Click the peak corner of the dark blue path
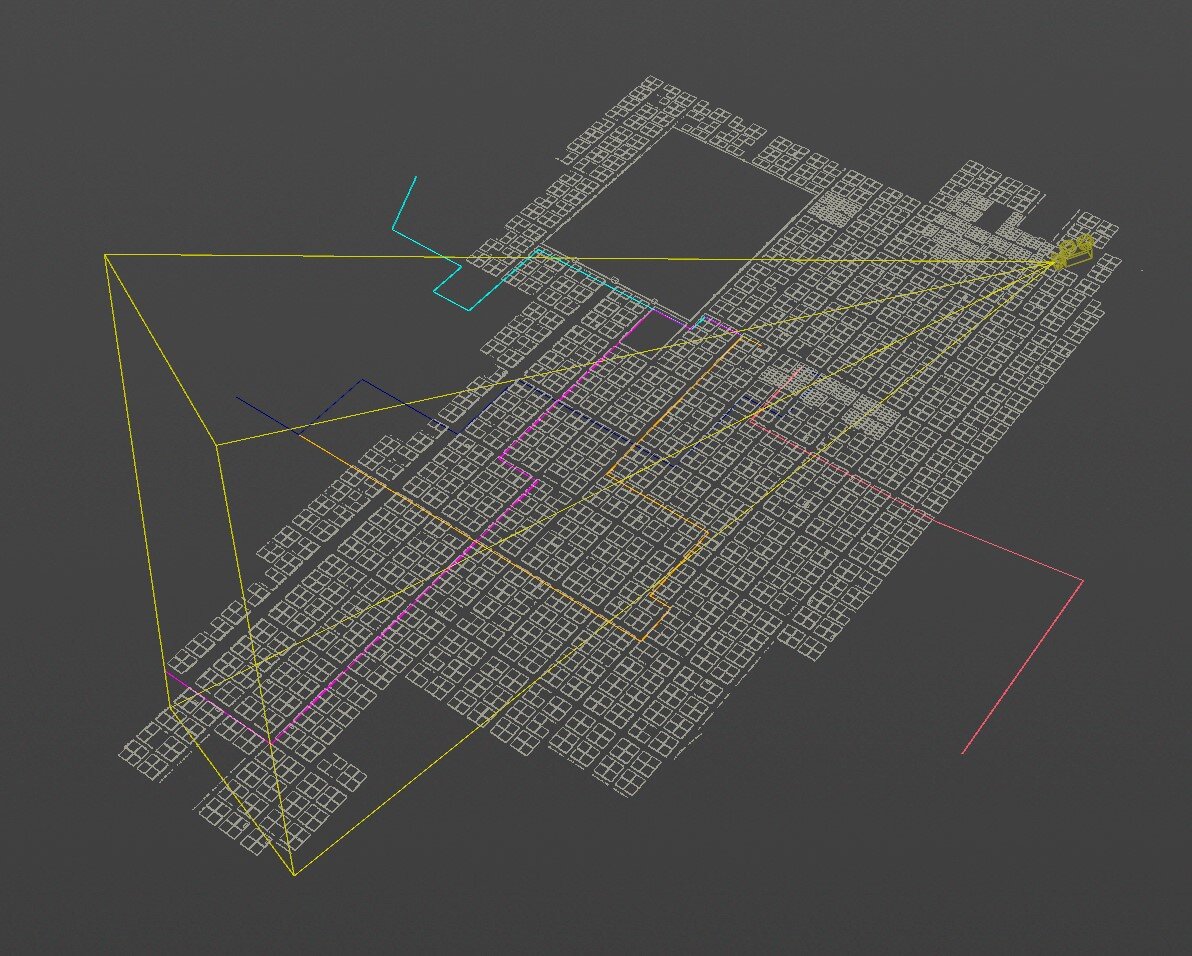 pyautogui.click(x=362, y=380)
